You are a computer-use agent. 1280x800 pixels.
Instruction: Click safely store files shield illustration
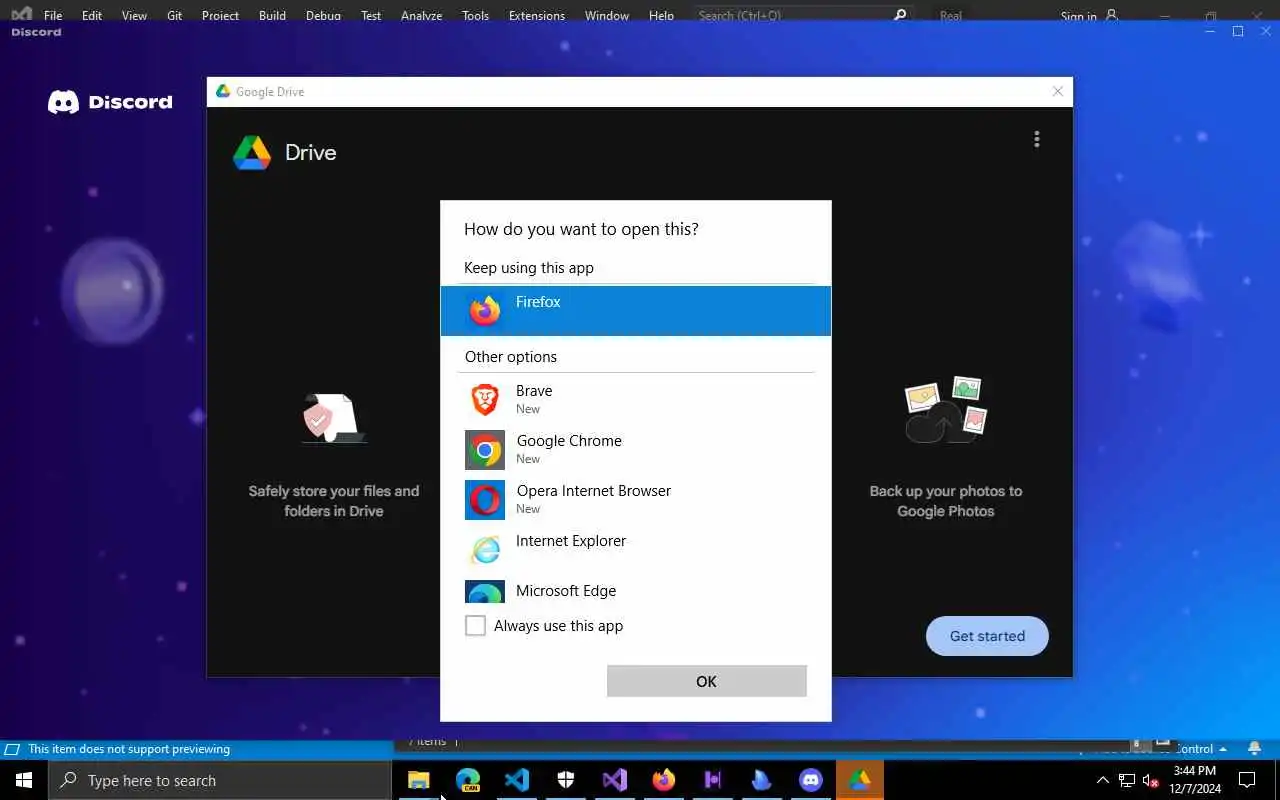[x=333, y=418]
